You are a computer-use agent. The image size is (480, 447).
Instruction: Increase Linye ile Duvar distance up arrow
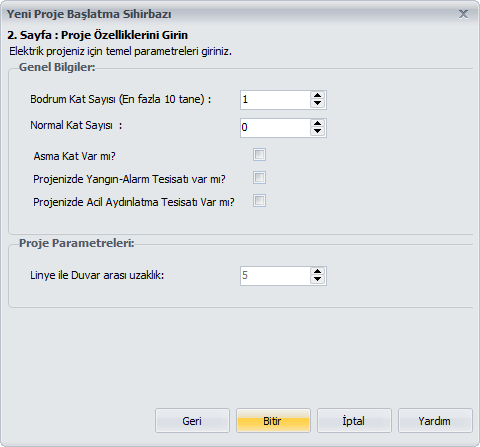(317, 272)
